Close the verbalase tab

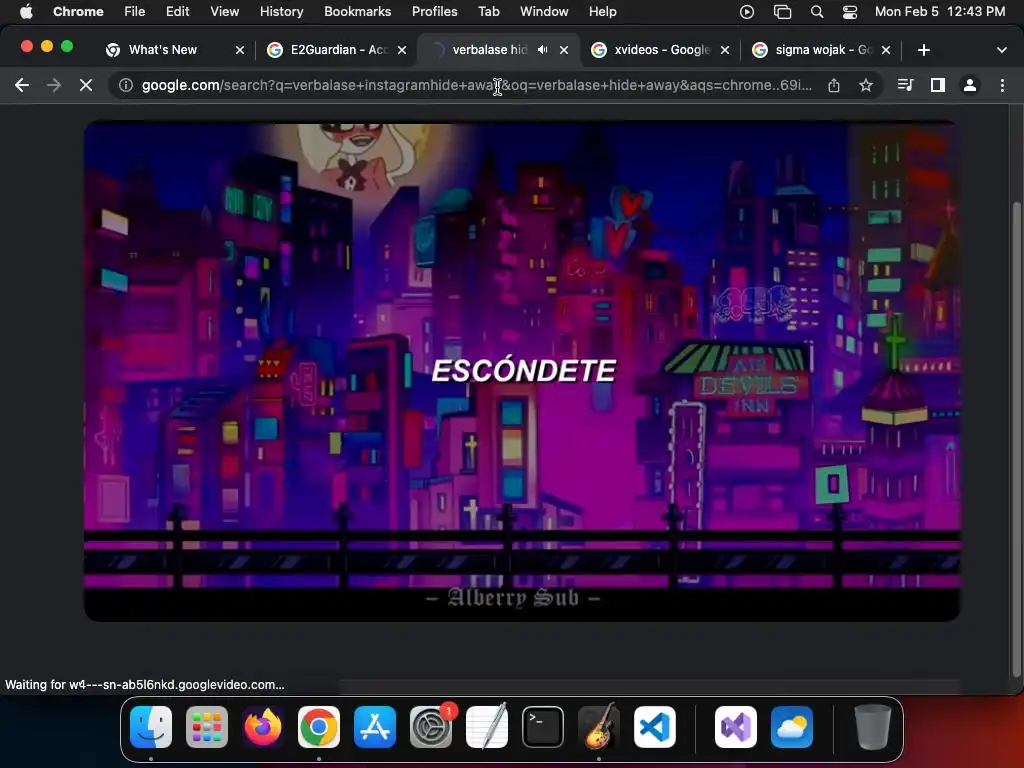564,50
